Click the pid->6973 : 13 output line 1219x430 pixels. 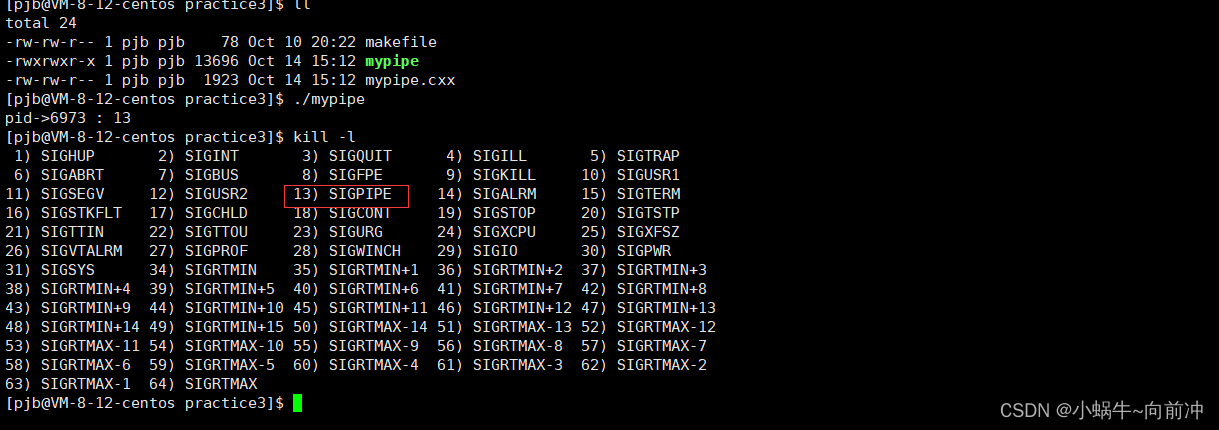[x=68, y=118]
